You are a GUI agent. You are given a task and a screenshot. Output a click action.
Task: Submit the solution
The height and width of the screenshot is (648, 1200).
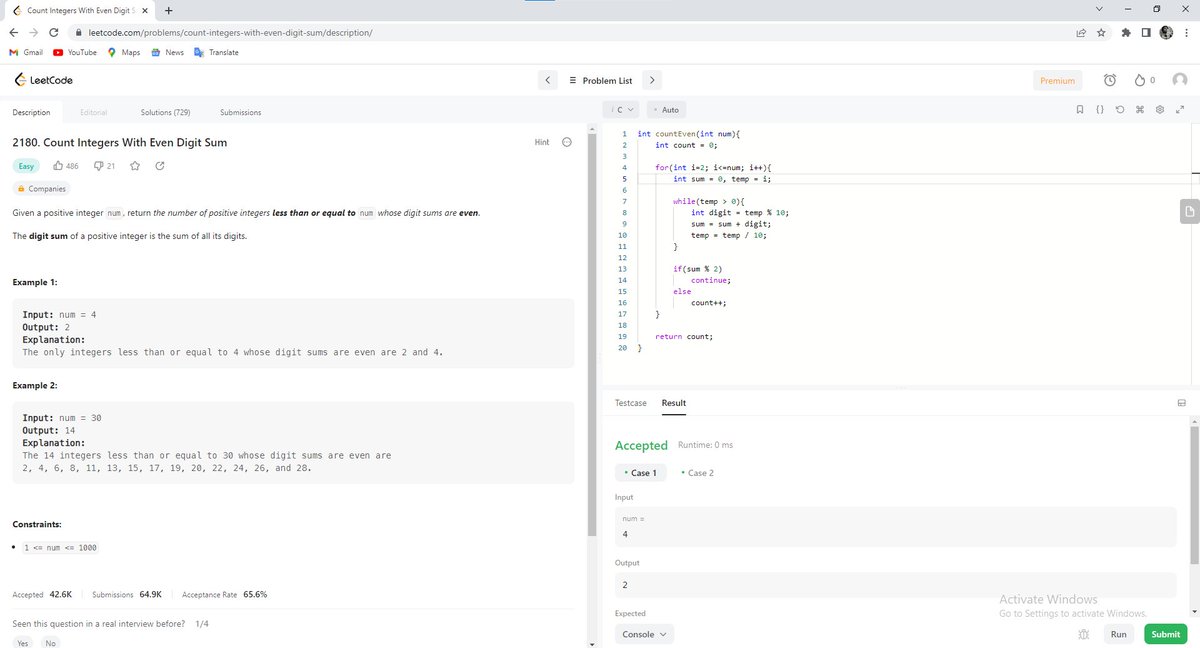1166,634
